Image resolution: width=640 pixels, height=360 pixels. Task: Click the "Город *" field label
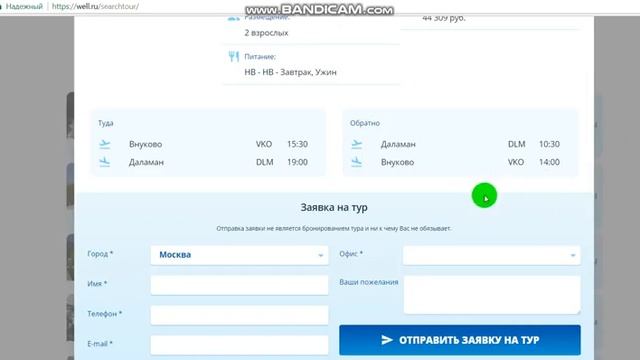click(x=100, y=253)
